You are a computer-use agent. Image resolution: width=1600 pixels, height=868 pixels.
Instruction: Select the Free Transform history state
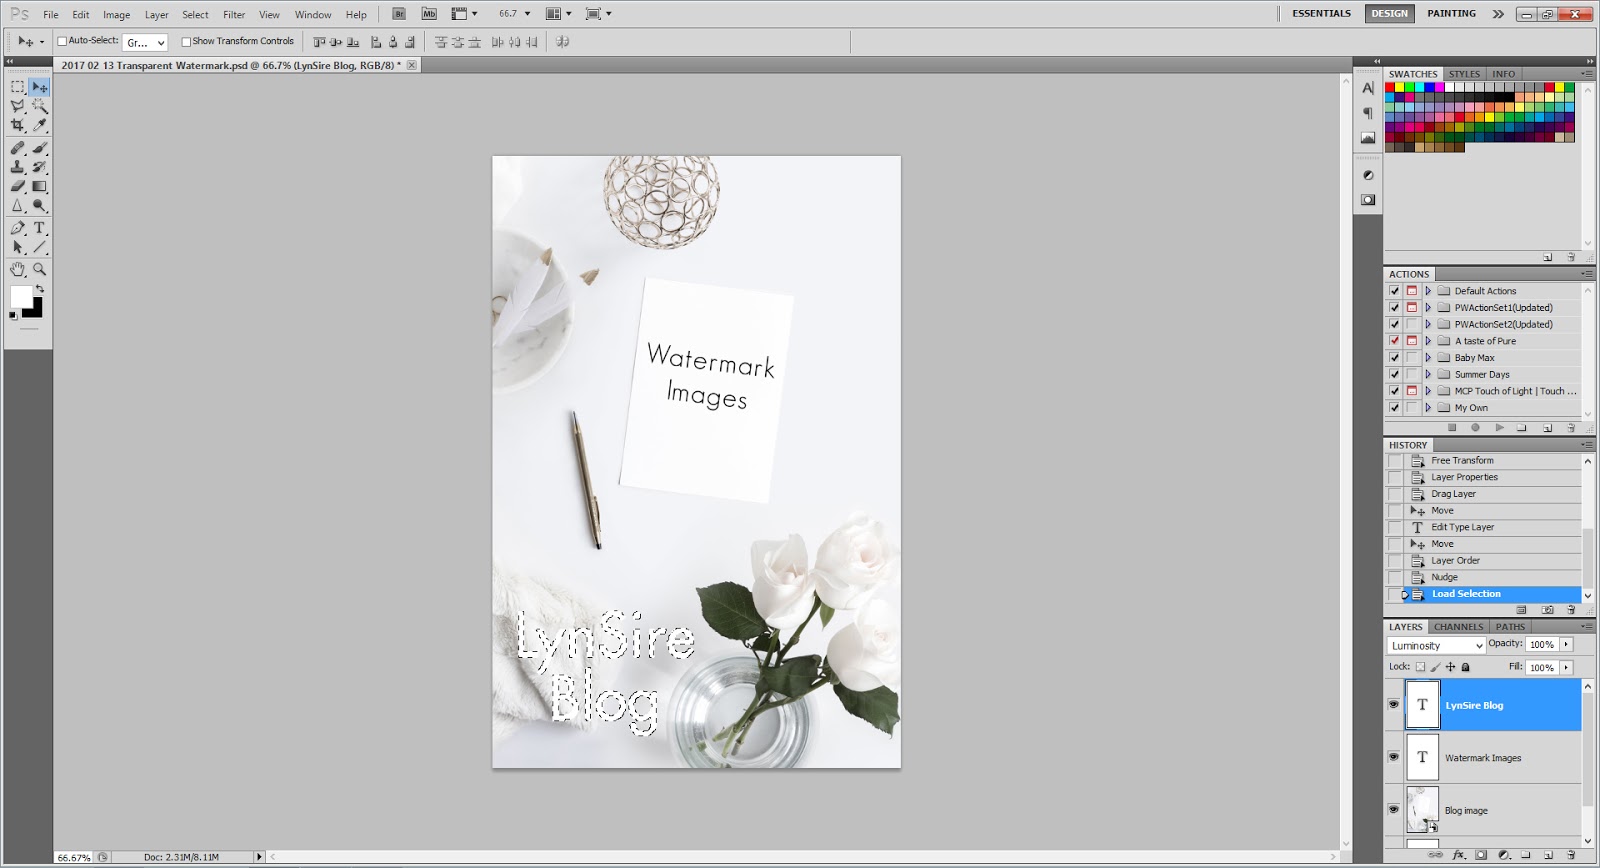point(1462,461)
